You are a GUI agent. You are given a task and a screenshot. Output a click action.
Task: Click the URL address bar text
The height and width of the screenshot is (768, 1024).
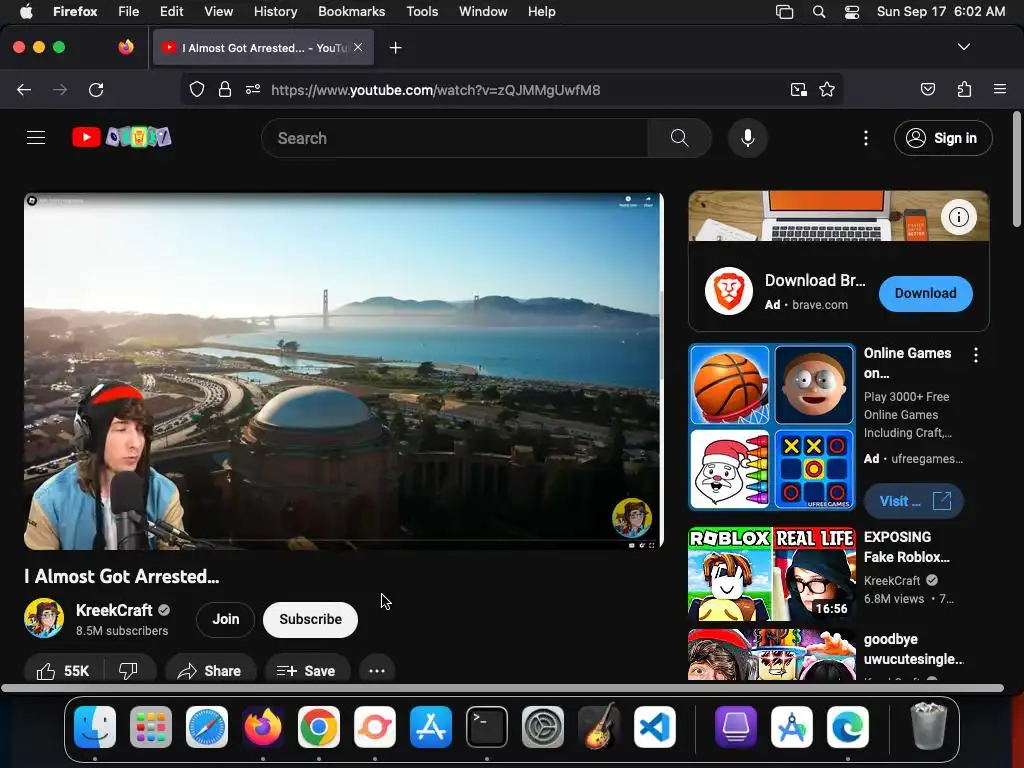pyautogui.click(x=436, y=90)
